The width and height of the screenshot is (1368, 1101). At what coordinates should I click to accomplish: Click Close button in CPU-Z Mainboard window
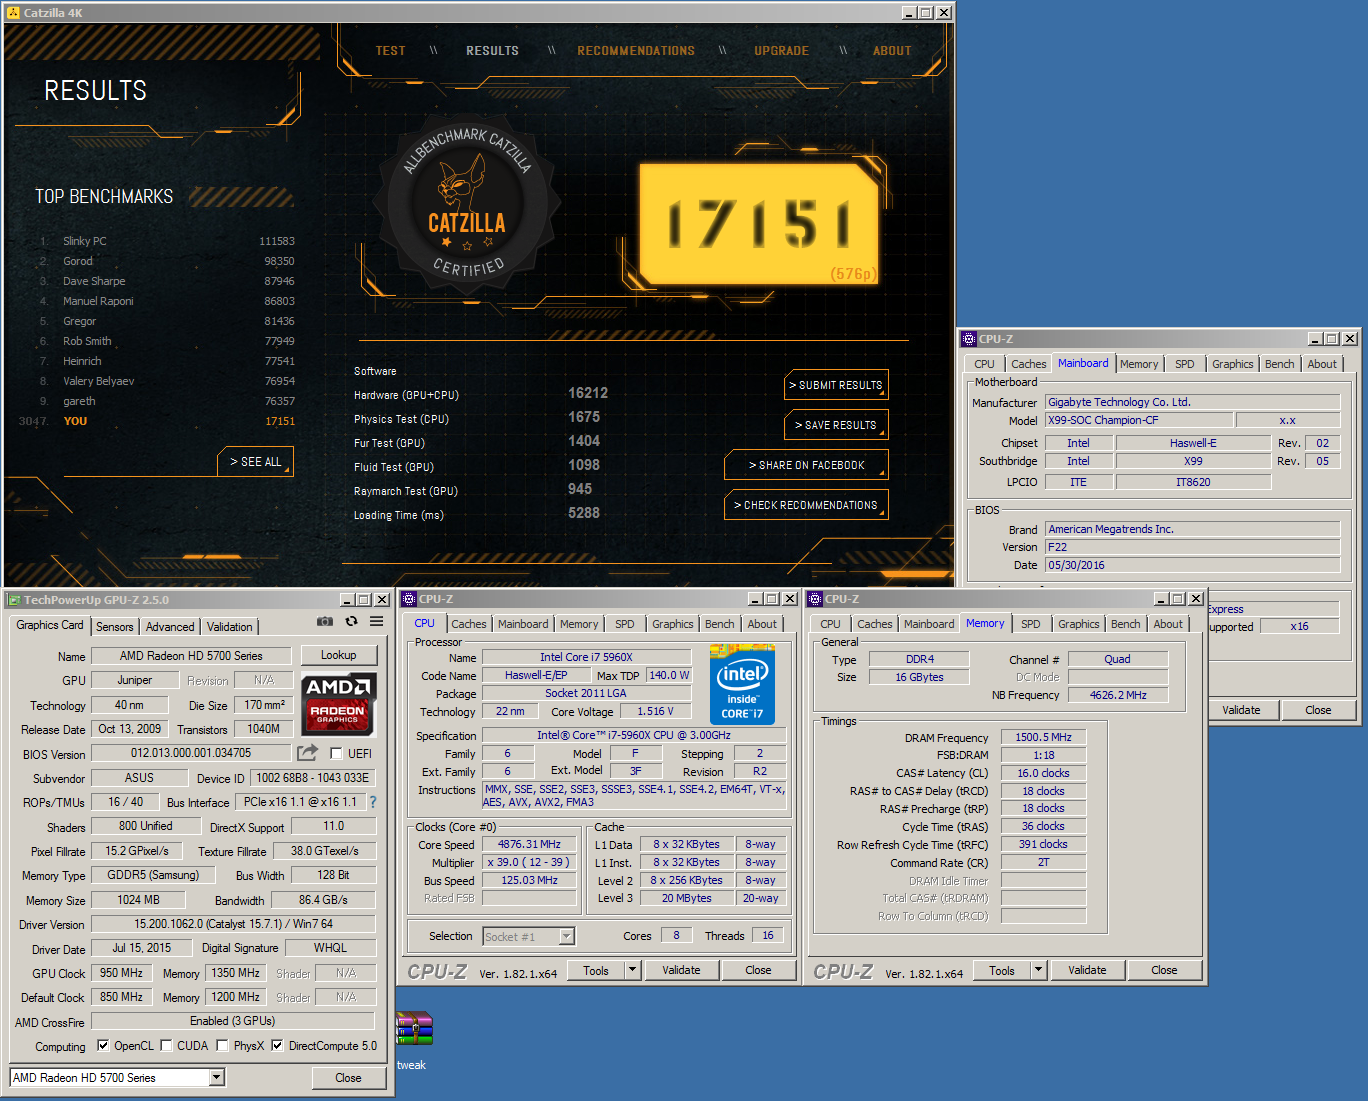[x=1318, y=710]
